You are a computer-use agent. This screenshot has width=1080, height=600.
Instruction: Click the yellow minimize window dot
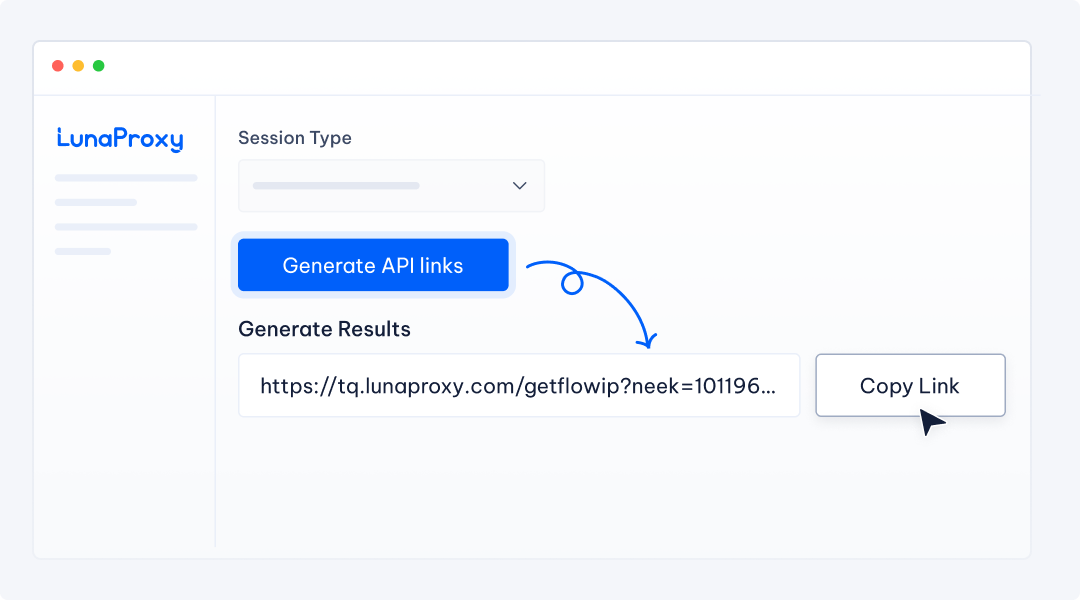(x=78, y=66)
